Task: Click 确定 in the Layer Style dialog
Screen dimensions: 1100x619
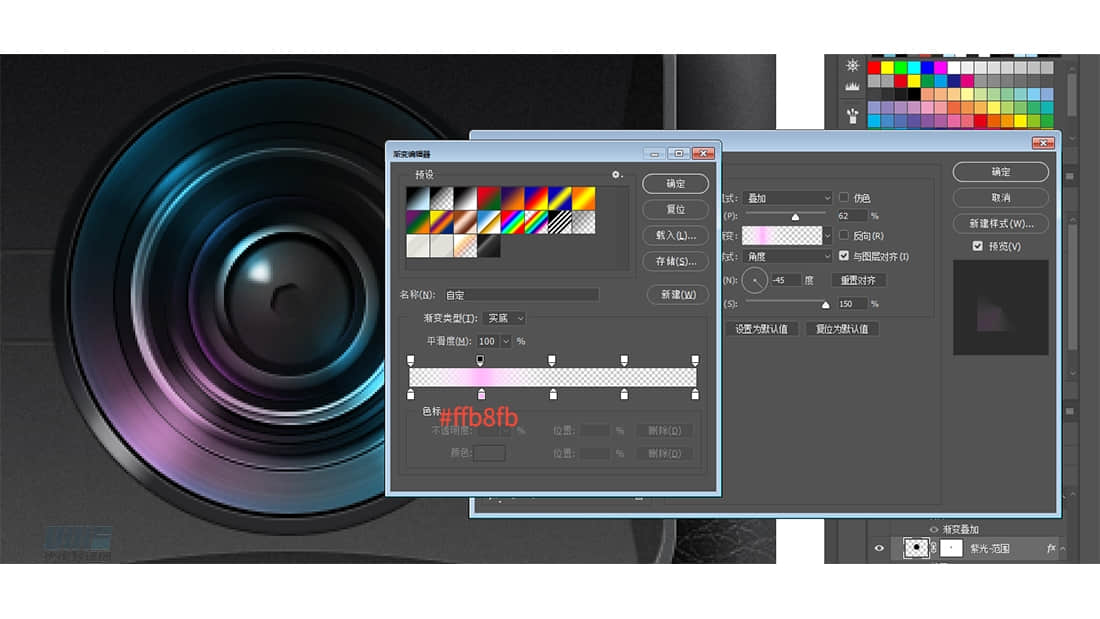Action: [x=1001, y=171]
